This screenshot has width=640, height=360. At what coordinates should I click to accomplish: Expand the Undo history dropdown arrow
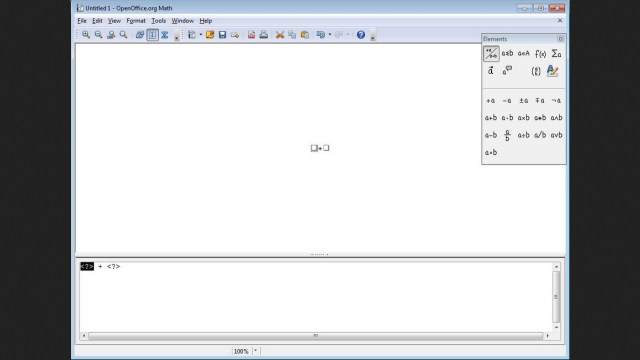(330, 35)
